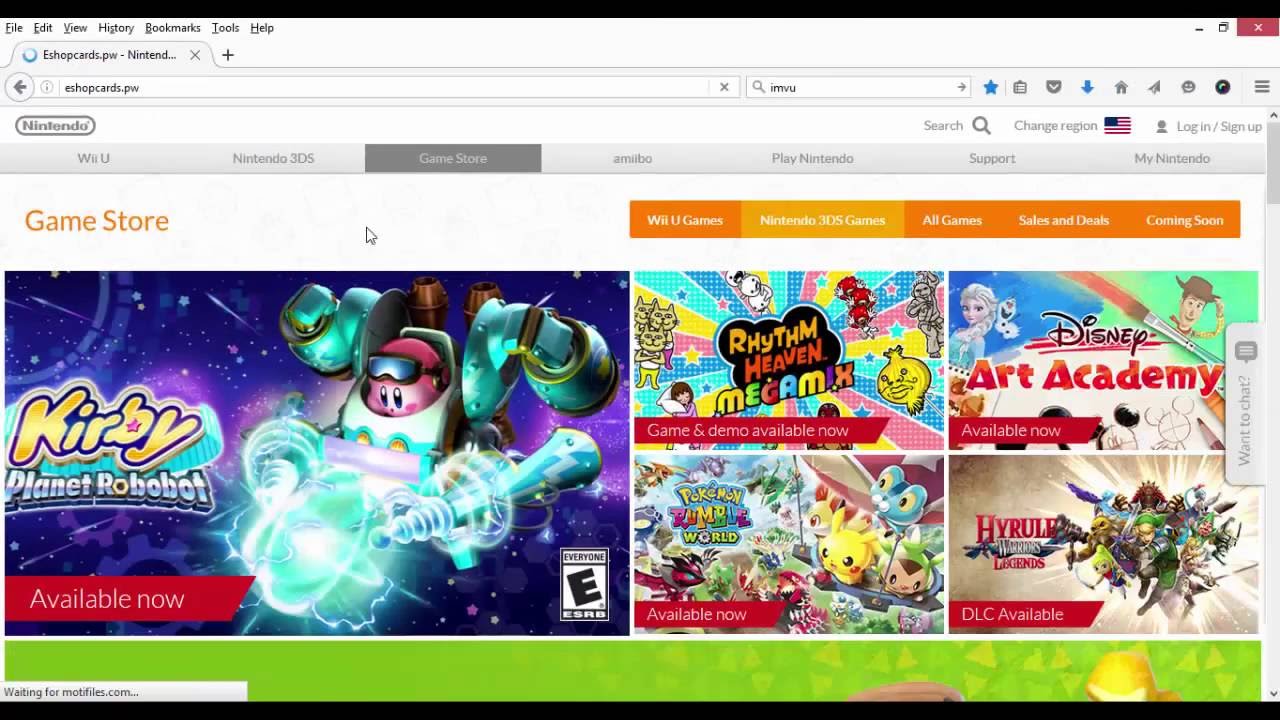1280x720 pixels.
Task: Open the Disney Art Academy tile
Action: (1103, 360)
